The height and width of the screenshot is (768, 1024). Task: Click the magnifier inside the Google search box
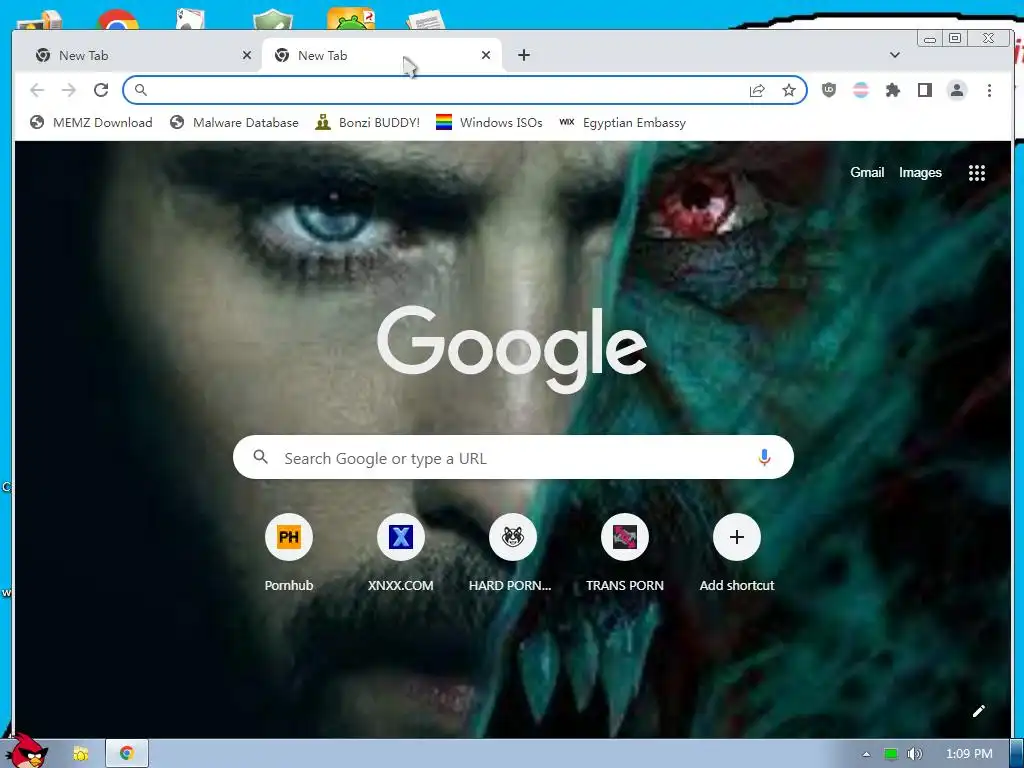[x=261, y=457]
